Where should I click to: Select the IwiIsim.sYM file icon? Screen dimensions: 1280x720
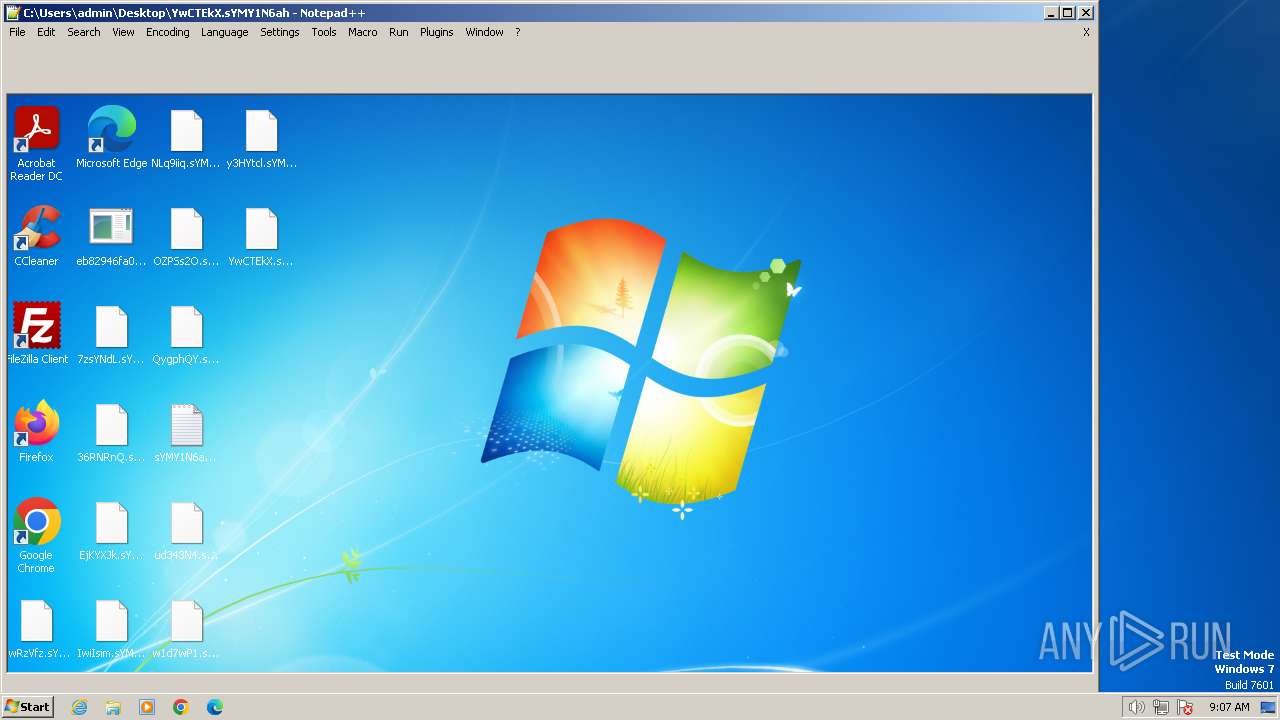(111, 628)
